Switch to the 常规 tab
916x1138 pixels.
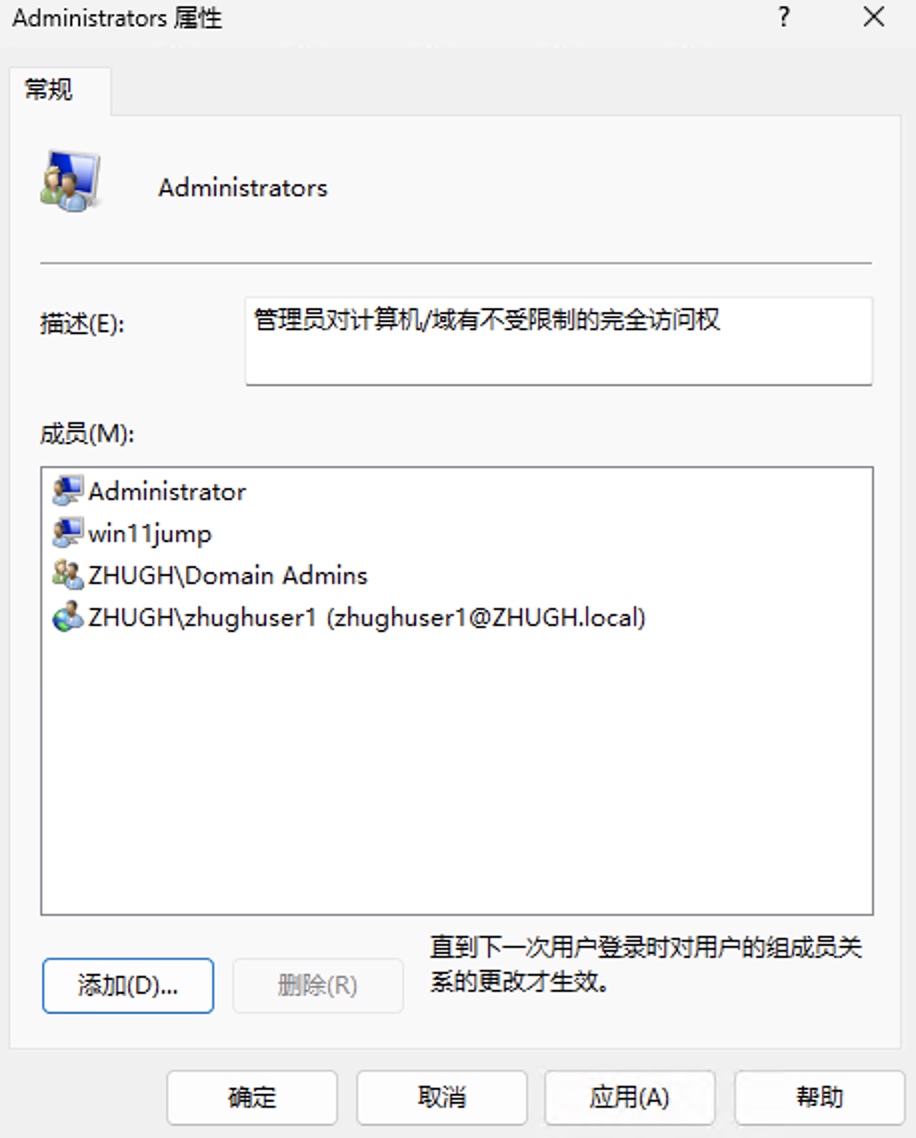[x=49, y=90]
